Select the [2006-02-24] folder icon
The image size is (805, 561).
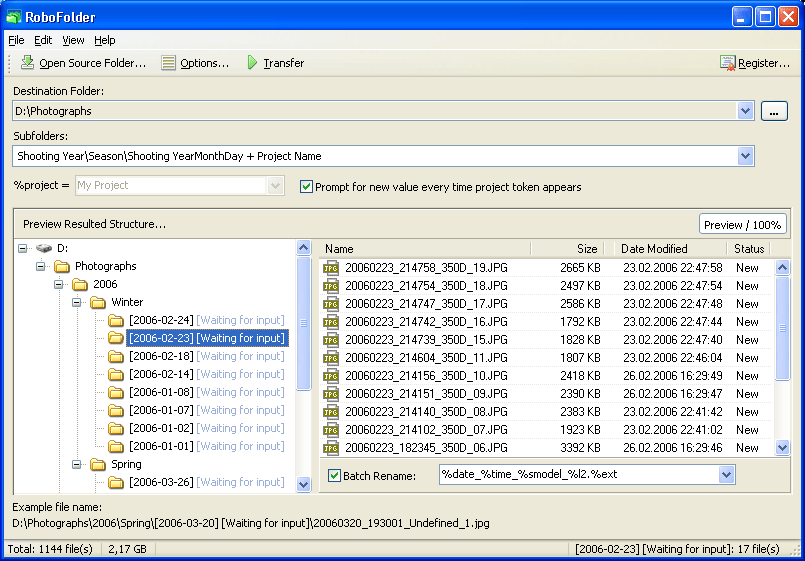point(116,320)
